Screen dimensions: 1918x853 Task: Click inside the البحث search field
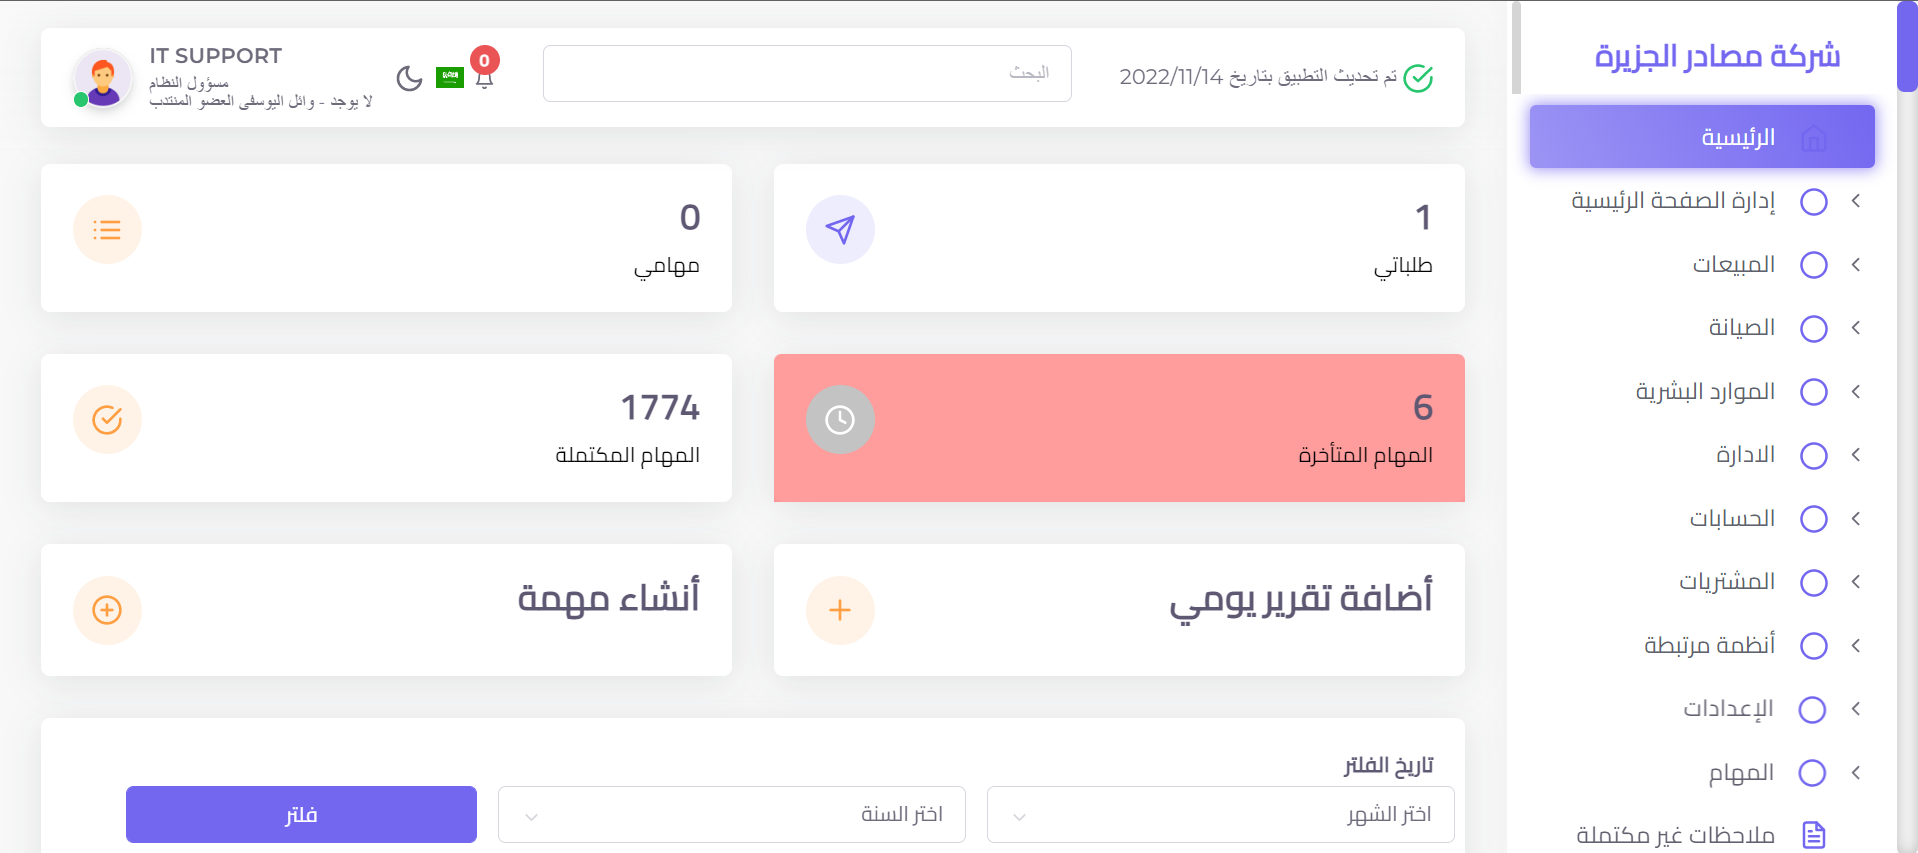(806, 73)
